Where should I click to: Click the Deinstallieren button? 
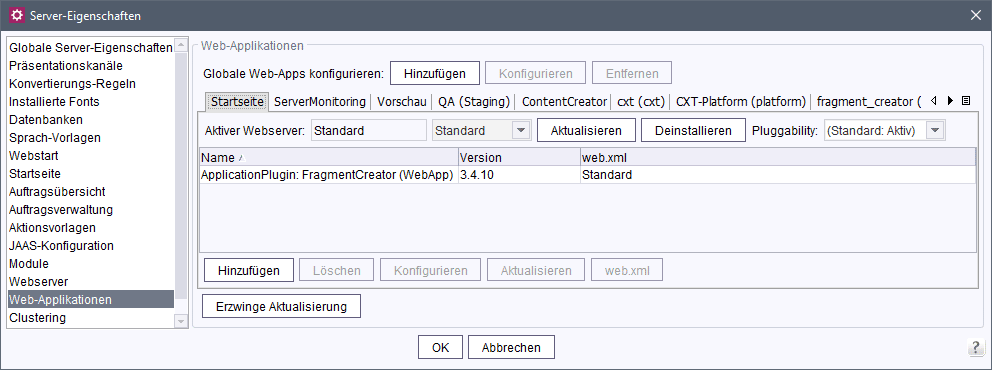693,131
